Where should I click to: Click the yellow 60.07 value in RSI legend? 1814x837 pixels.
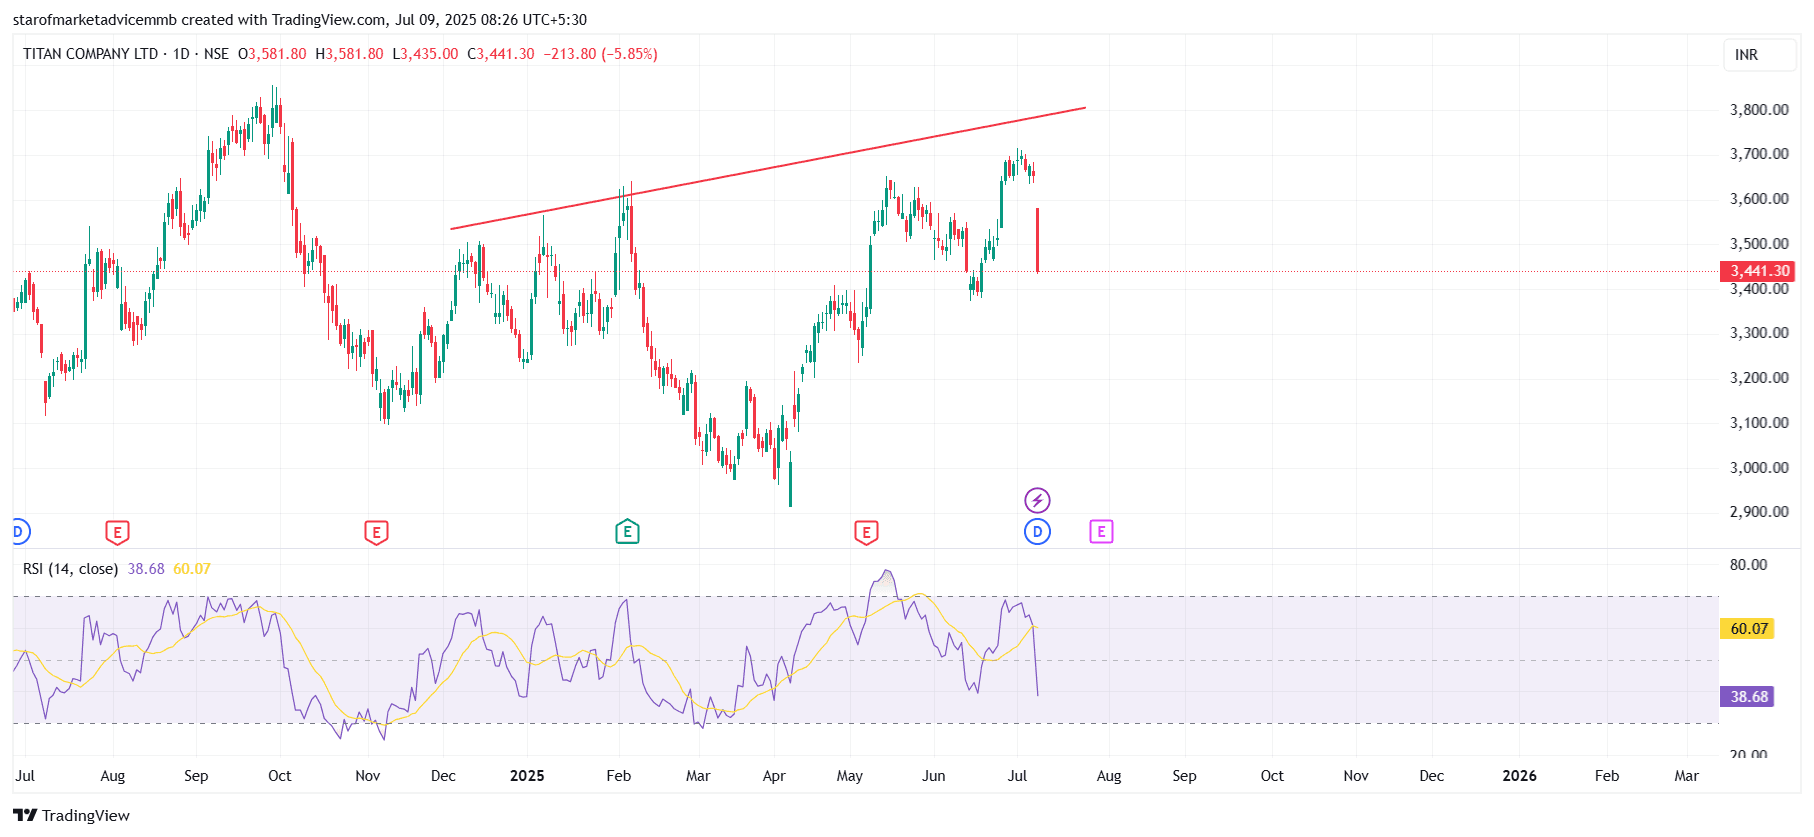[x=192, y=569]
